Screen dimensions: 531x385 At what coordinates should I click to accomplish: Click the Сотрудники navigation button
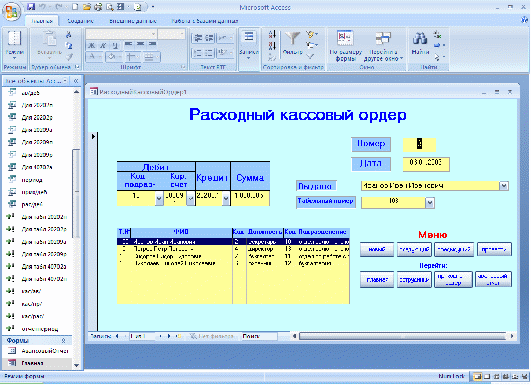[414, 280]
